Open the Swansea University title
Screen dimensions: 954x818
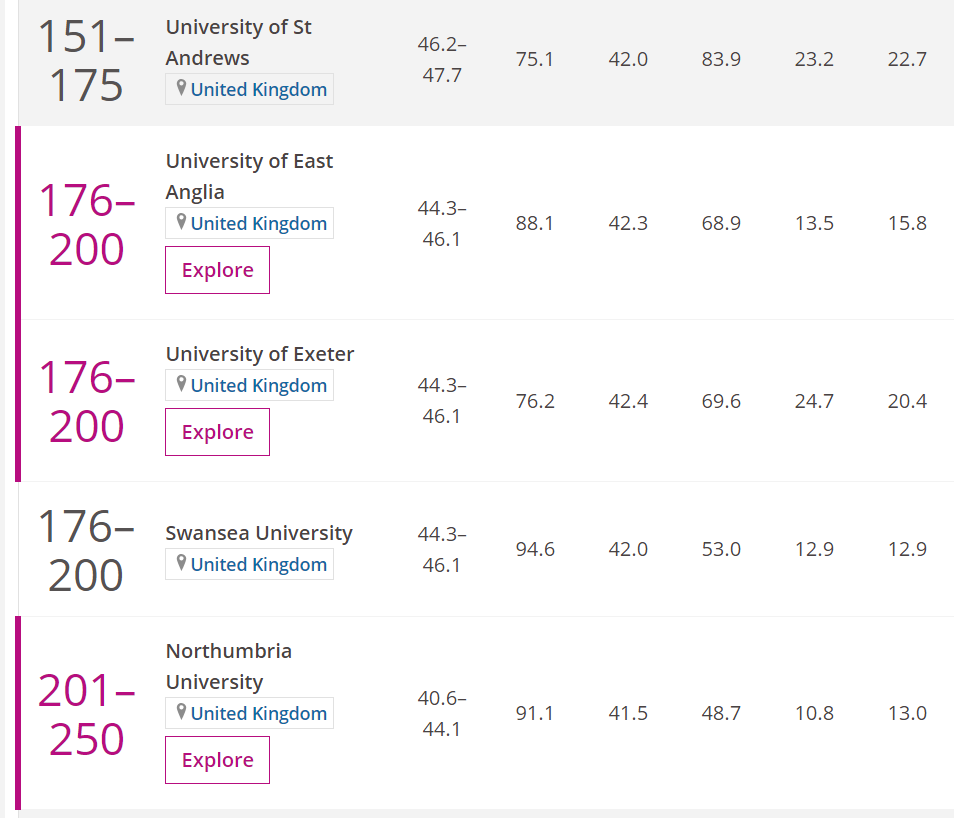pos(259,533)
